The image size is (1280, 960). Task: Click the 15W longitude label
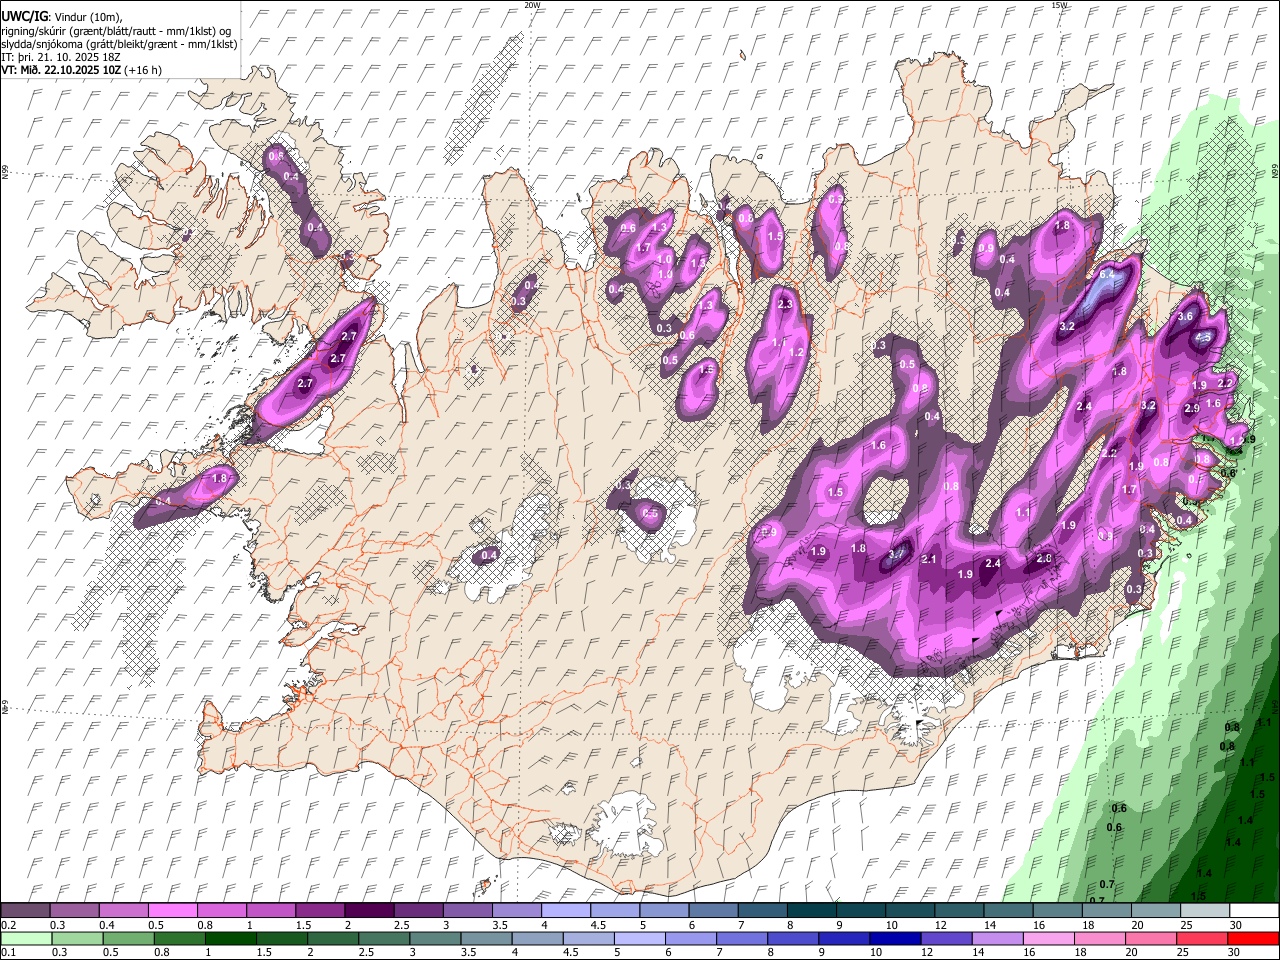pyautogui.click(x=1059, y=5)
